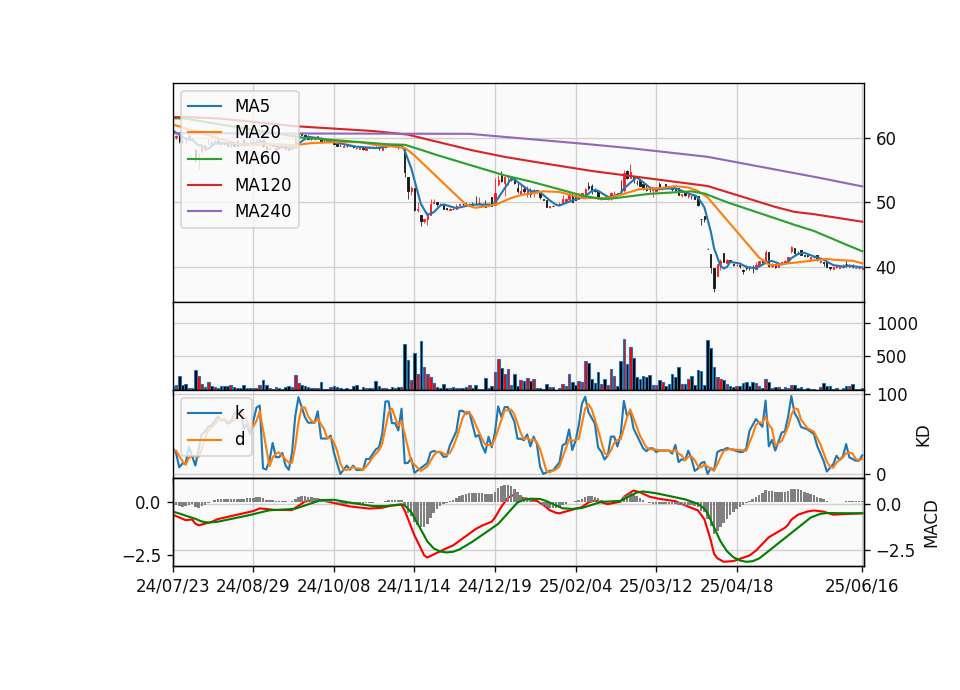Screen dimensions: 960x690
Task: Click the 24/11/14 date axis label
Action: [414, 586]
